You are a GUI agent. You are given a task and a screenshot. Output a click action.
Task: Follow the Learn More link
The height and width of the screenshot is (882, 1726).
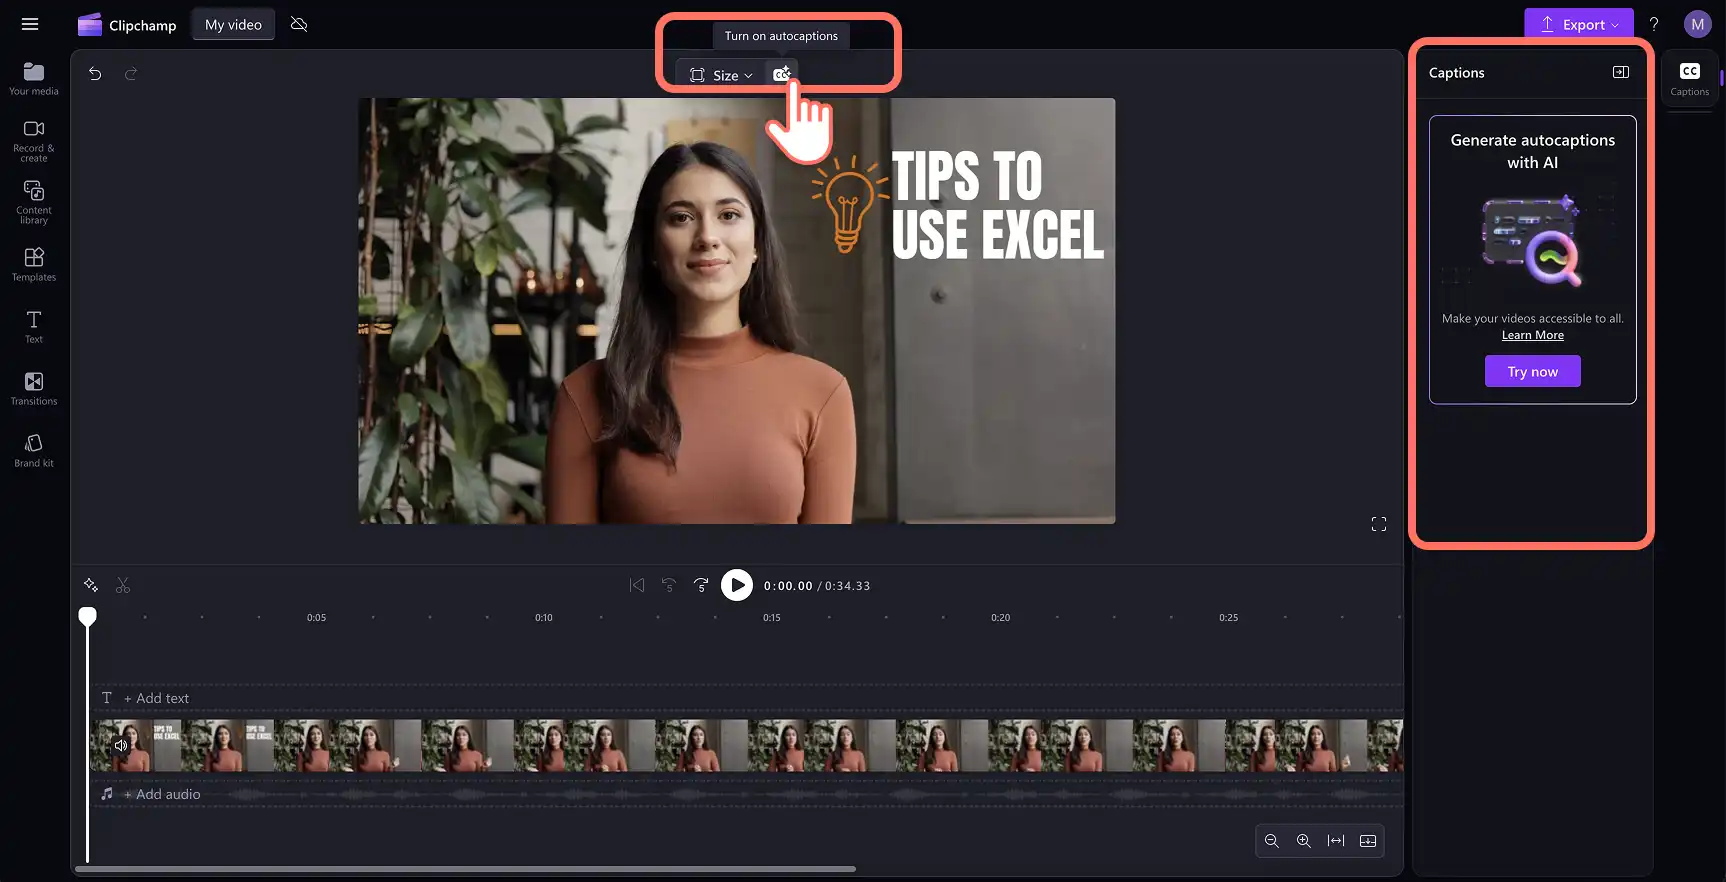tap(1533, 336)
